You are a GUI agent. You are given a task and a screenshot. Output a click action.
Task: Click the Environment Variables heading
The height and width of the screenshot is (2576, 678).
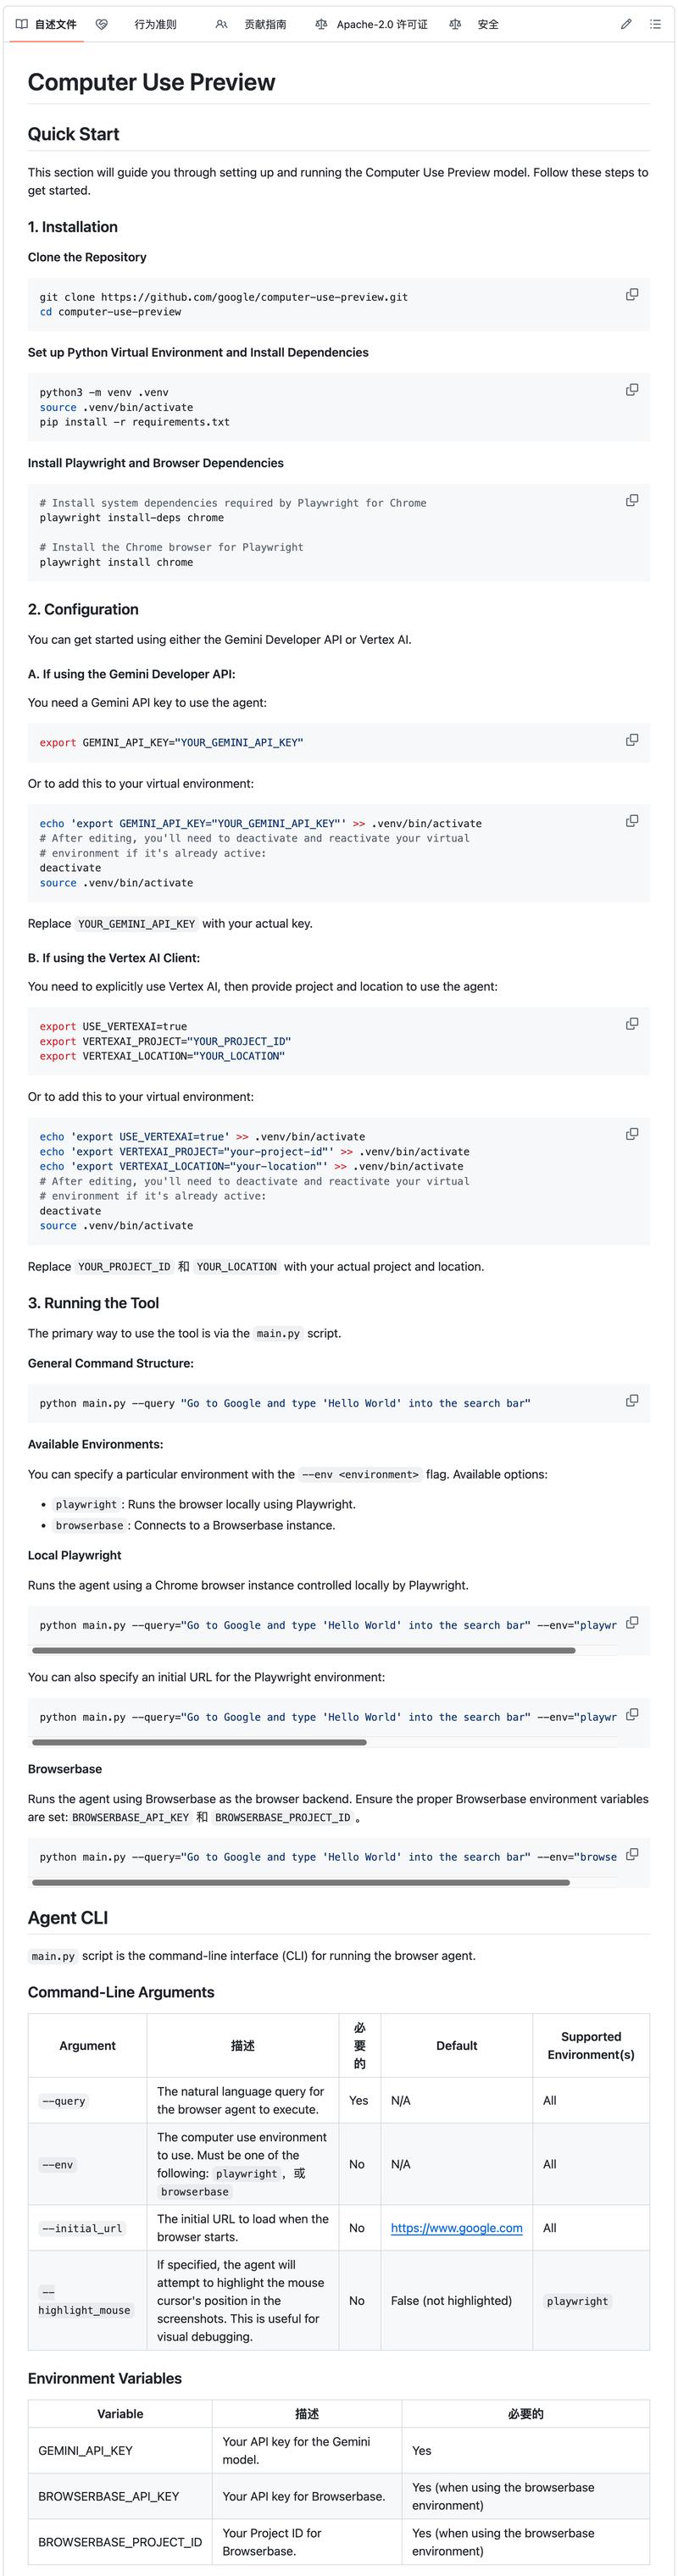click(x=105, y=2378)
